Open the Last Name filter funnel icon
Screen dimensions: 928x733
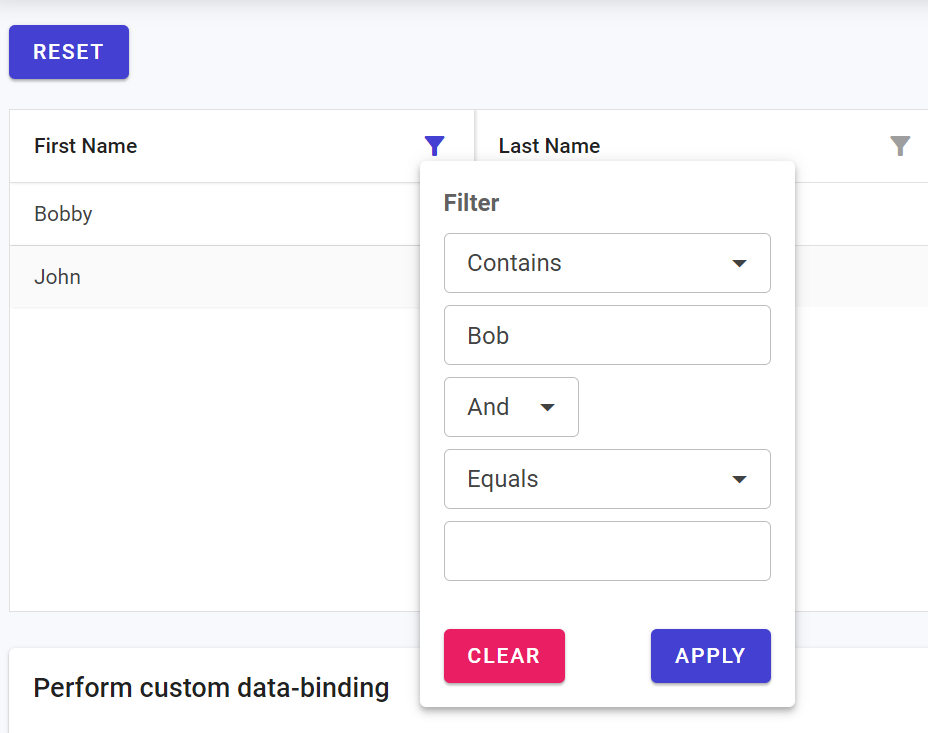click(900, 146)
